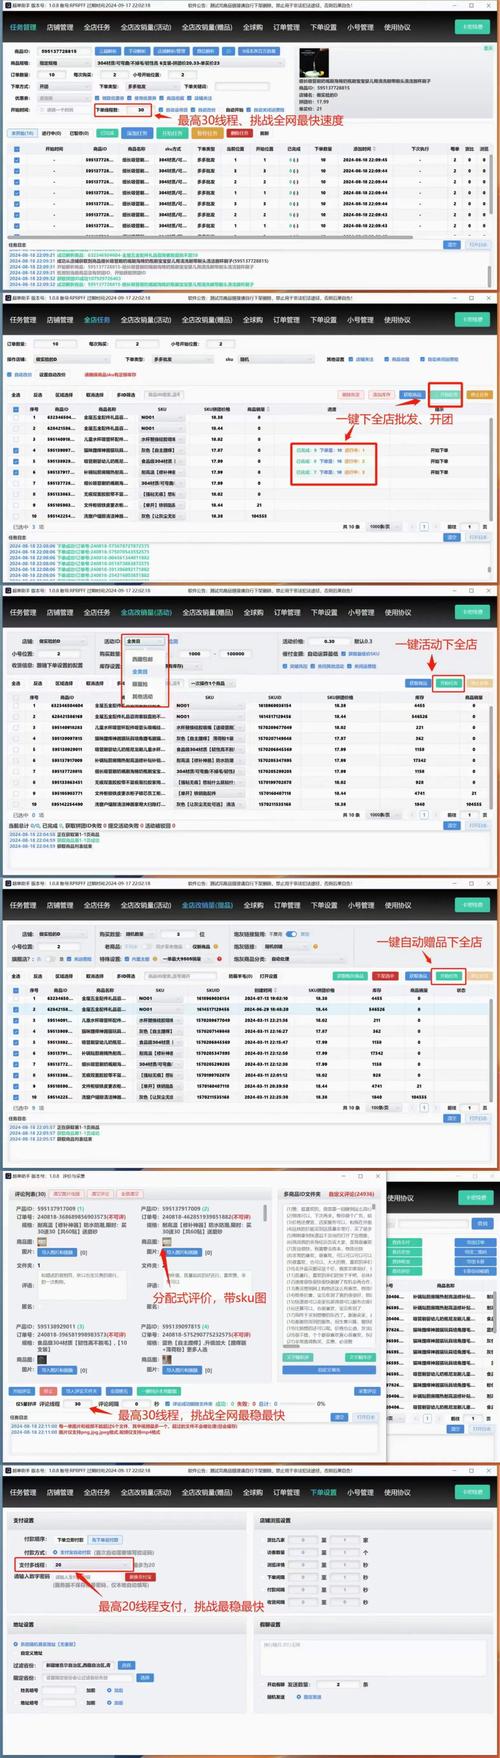Click boxed green button under 一键下全店批发 note
Viewport: 500px width, 1758px height.
coord(446,394)
